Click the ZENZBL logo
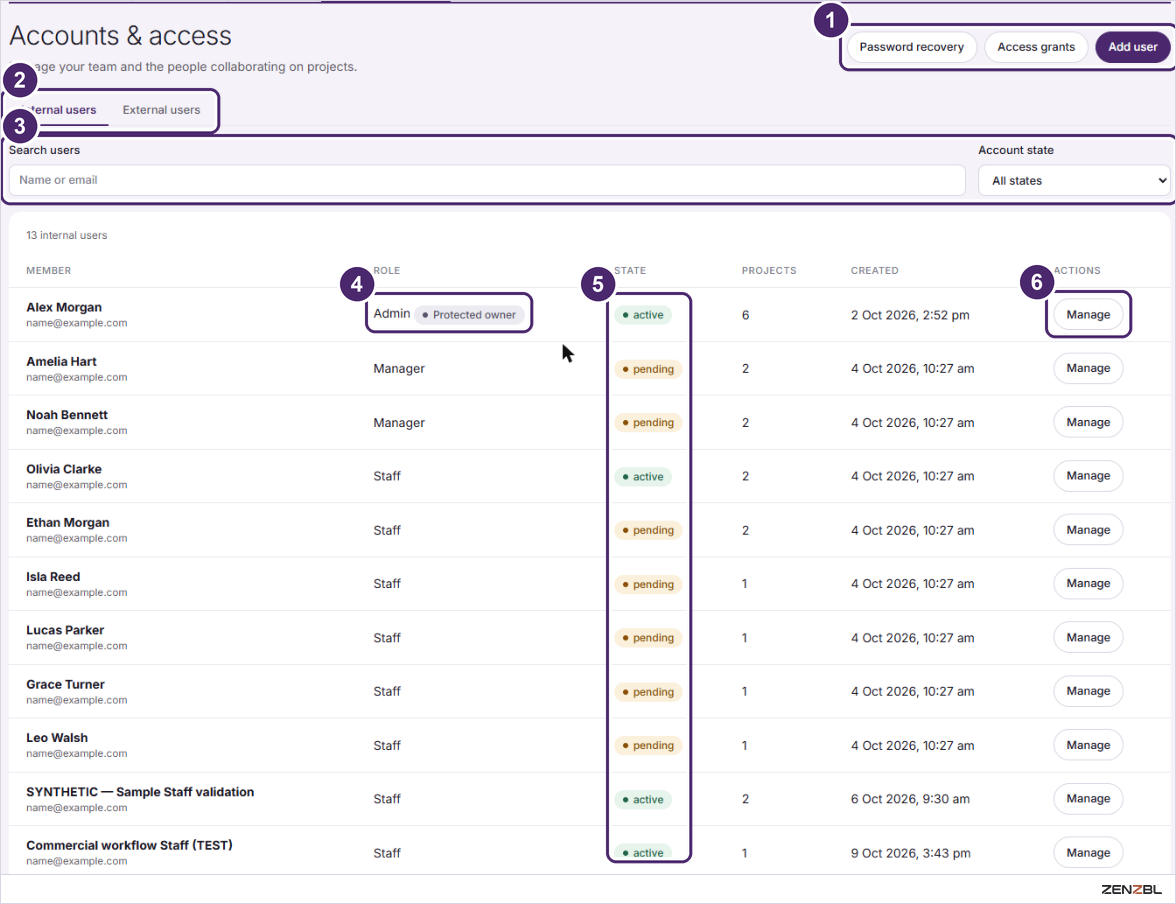 tap(1131, 890)
